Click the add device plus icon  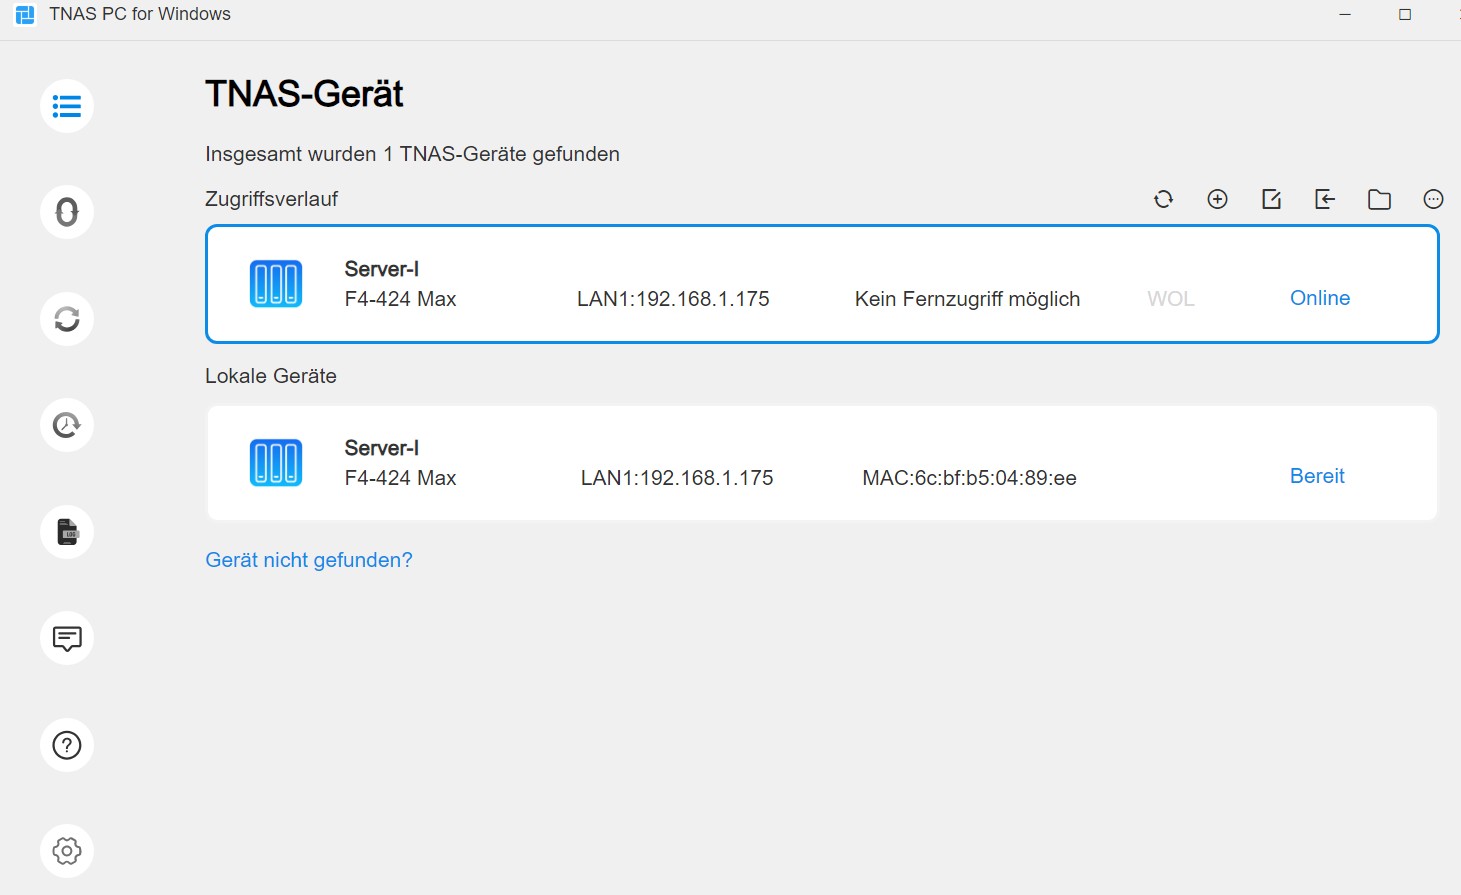pyautogui.click(x=1217, y=199)
